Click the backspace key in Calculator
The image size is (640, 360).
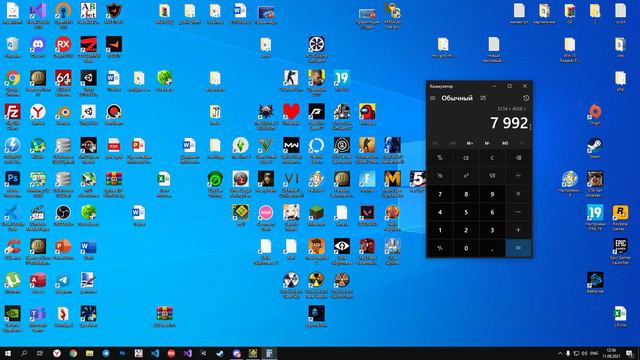click(518, 158)
